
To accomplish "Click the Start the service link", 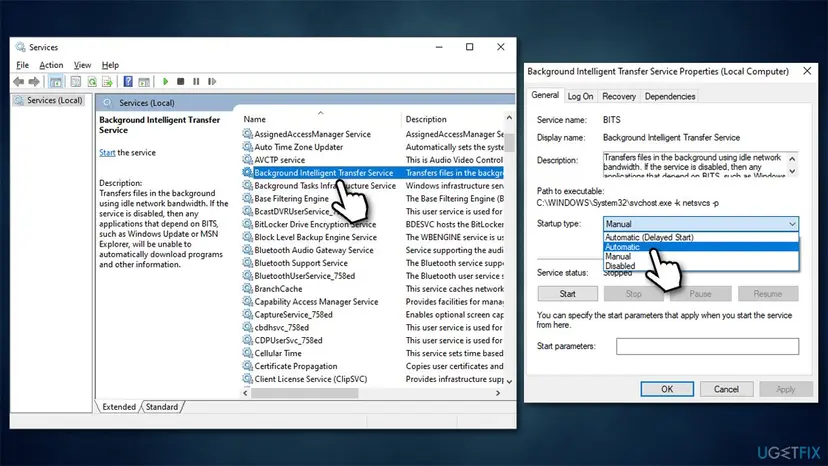I will click(x=107, y=152).
